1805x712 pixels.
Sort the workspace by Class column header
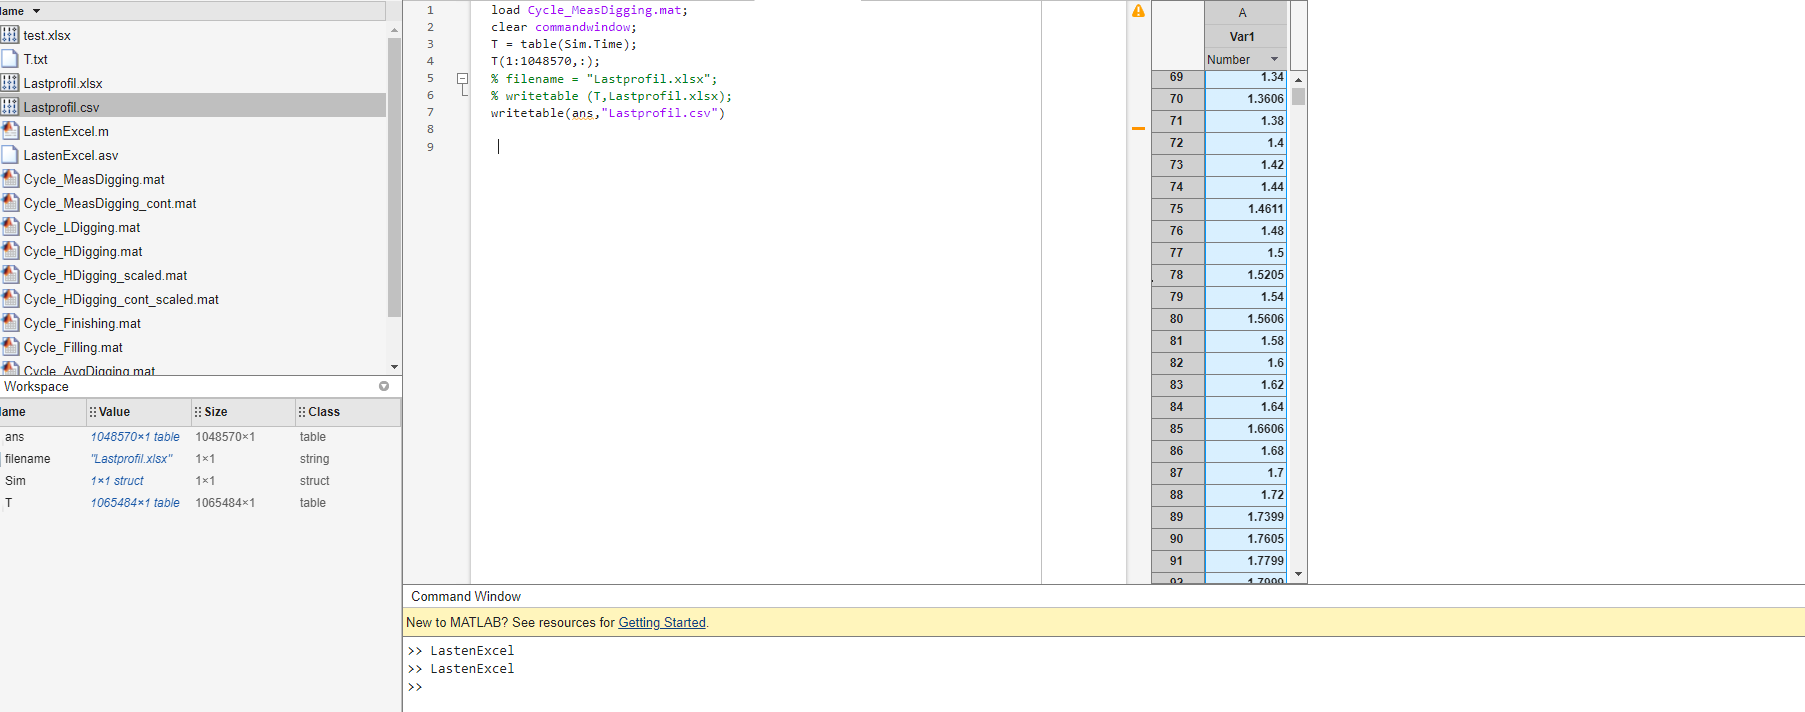click(x=324, y=412)
